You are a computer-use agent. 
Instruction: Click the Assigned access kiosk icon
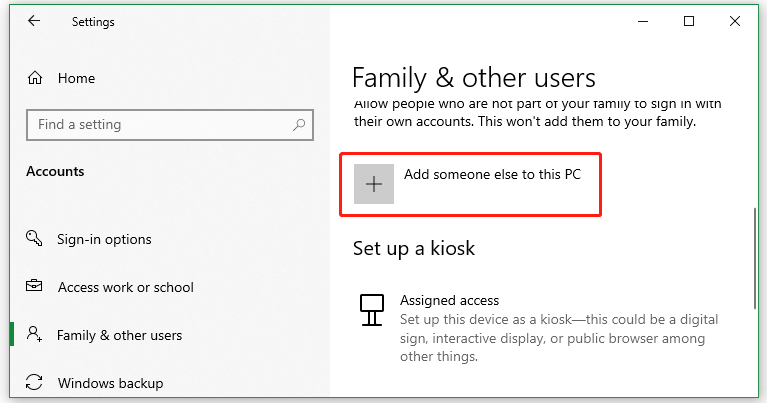(x=372, y=311)
